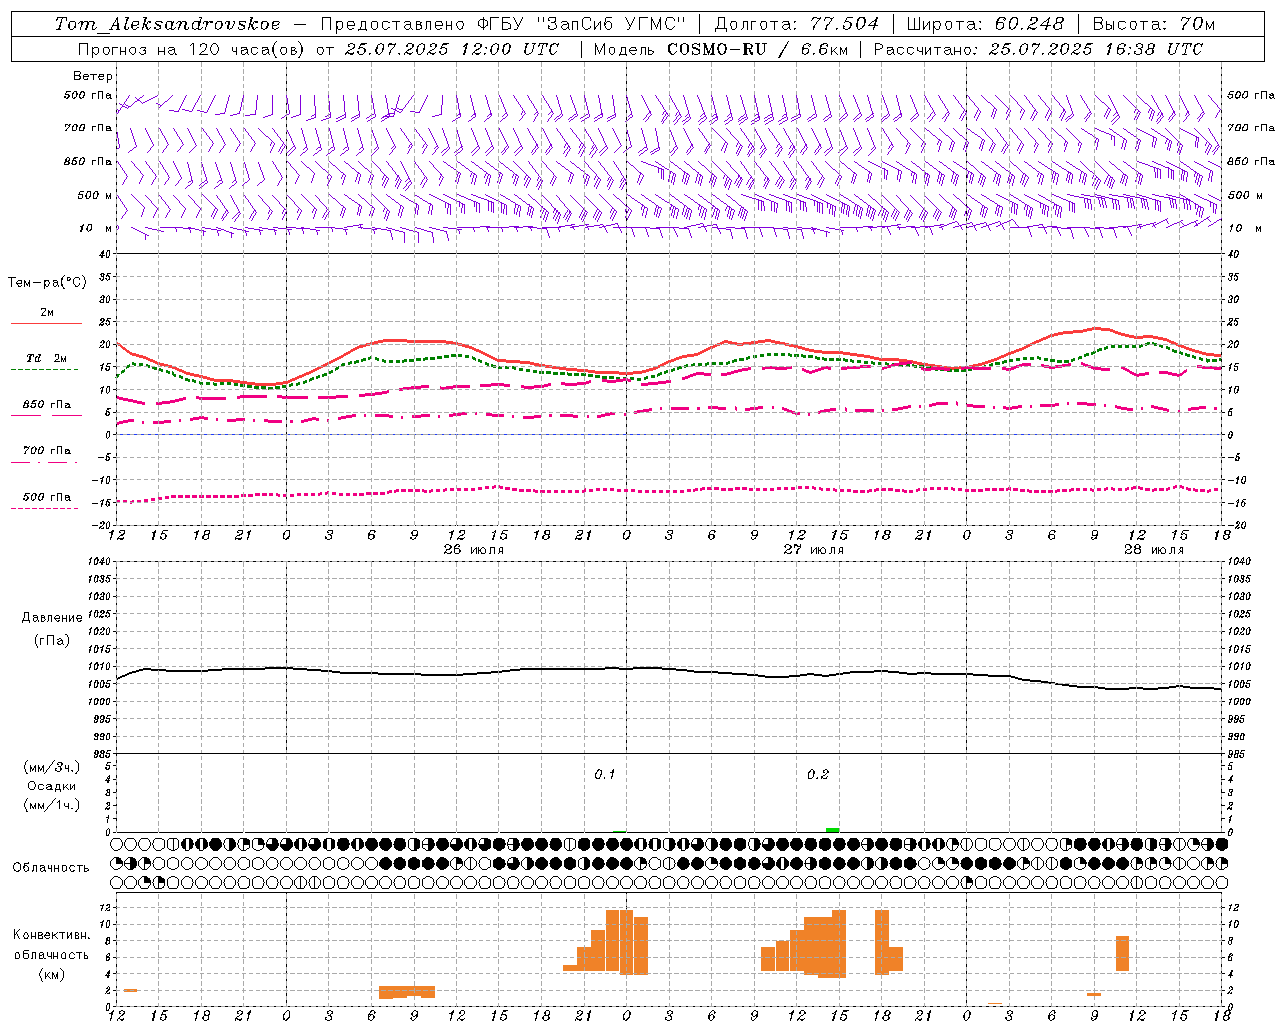Click the (км) unit label of convective panel
The image size is (1280, 1024).
(52, 974)
